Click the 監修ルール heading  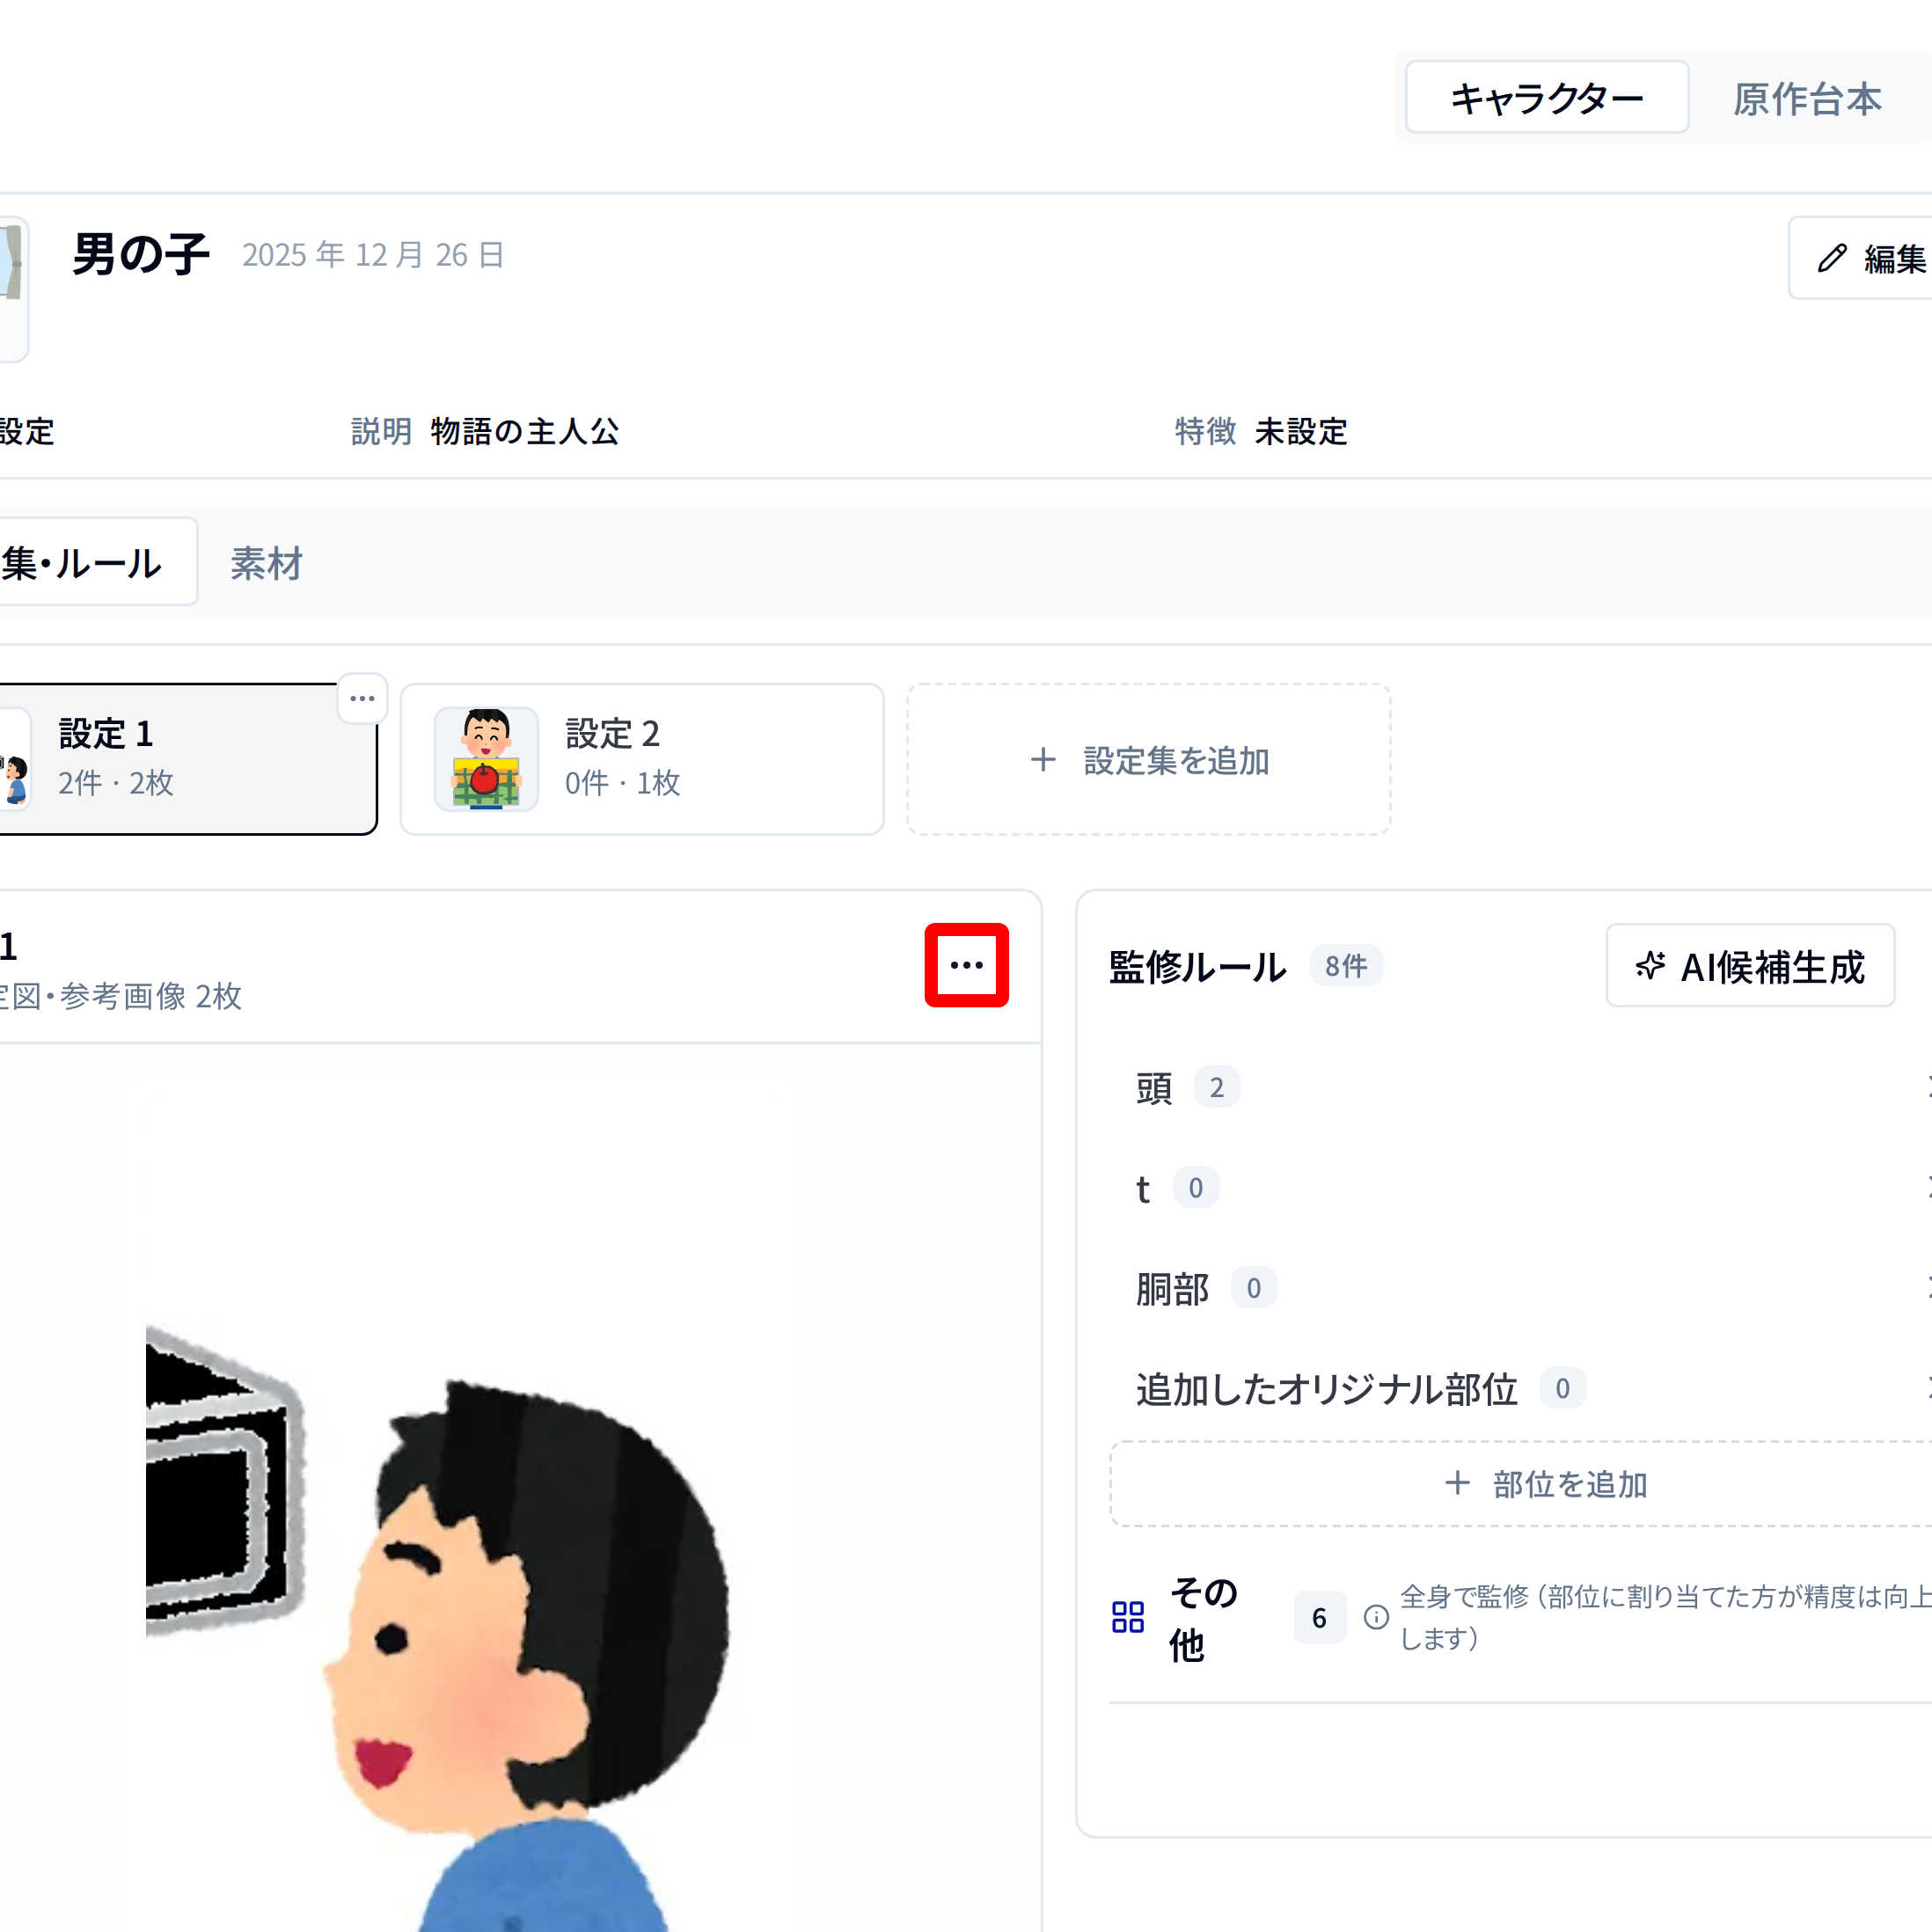click(x=1197, y=966)
